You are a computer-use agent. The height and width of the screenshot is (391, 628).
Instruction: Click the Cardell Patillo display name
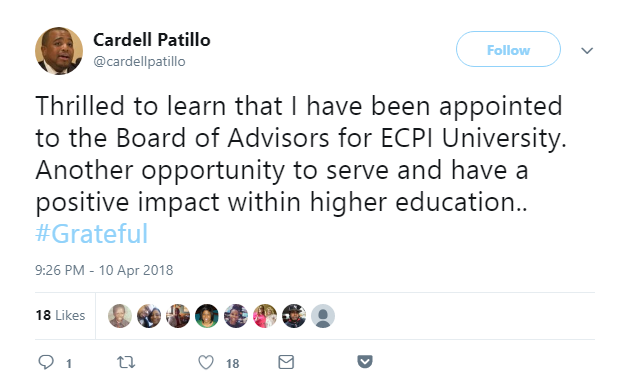[x=152, y=40]
